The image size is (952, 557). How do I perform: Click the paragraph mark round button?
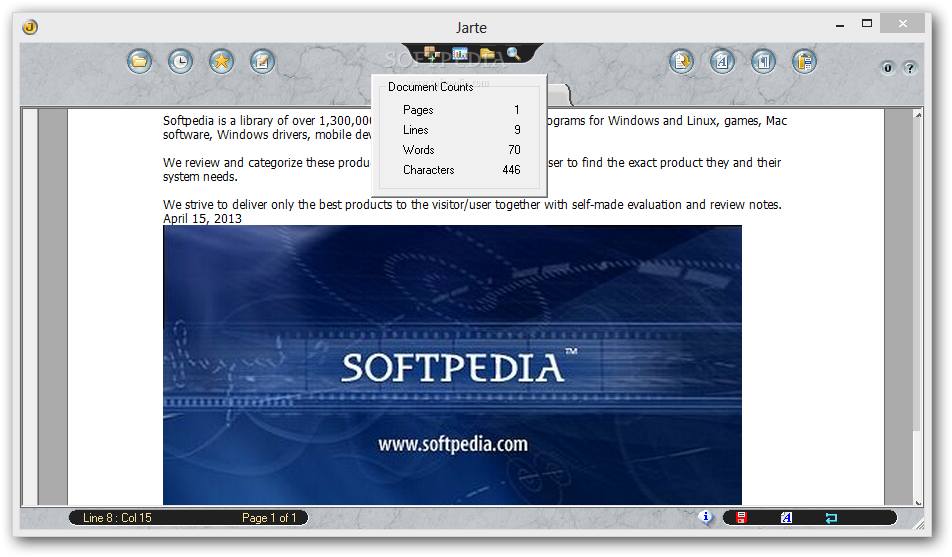point(763,61)
